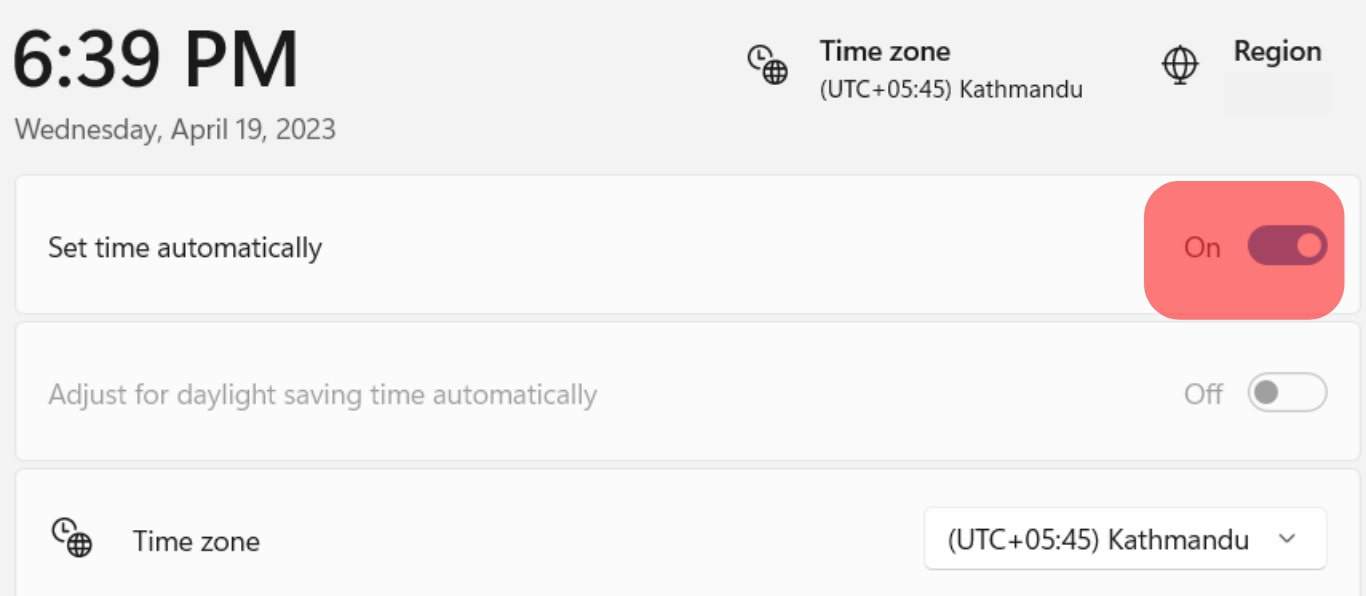The width and height of the screenshot is (1366, 596).
Task: Click the Region header icon at top right
Action: point(1181,63)
